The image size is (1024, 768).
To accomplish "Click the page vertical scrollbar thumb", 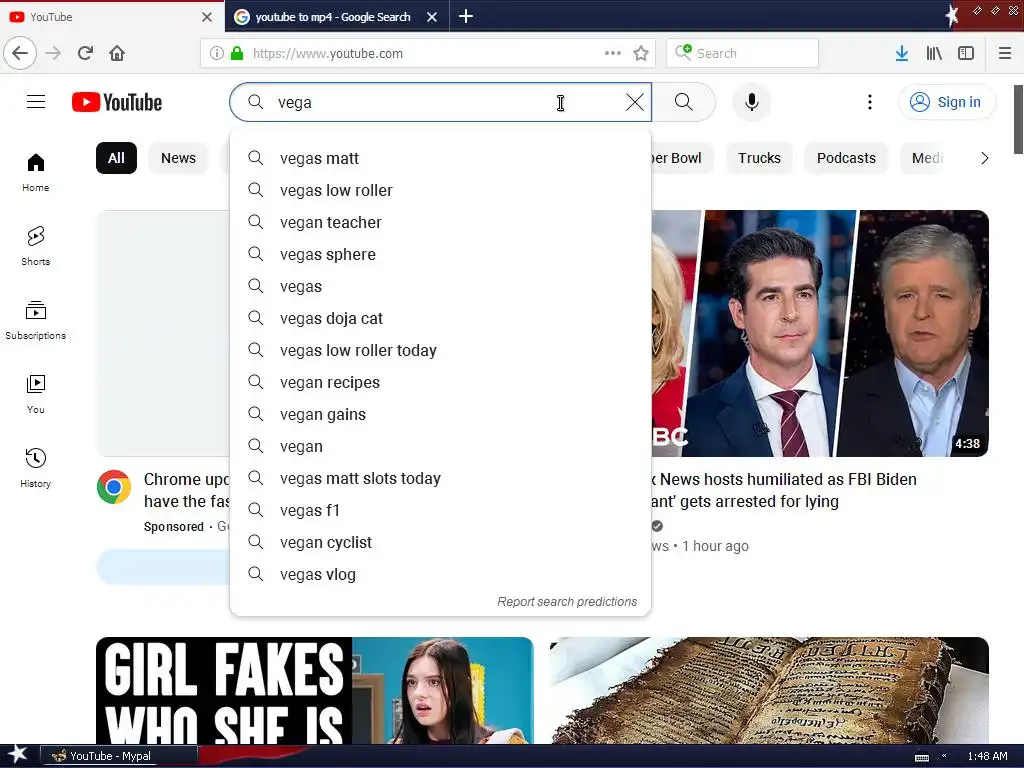I will [x=1018, y=120].
